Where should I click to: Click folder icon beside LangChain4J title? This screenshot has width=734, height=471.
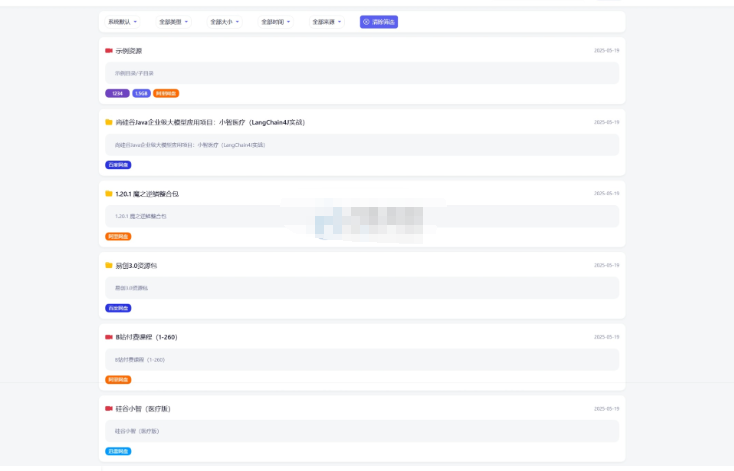[109, 122]
